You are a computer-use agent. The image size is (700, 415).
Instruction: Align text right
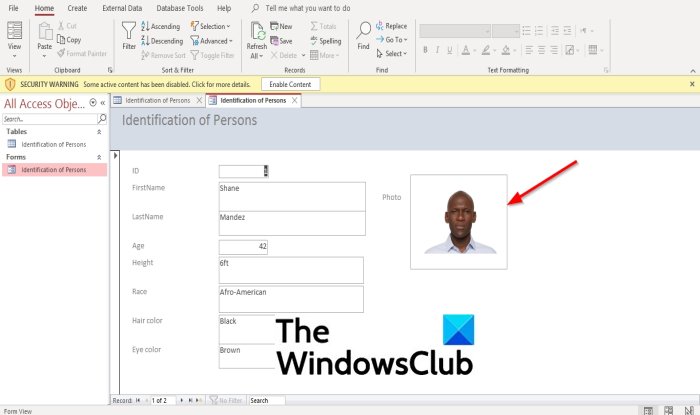point(554,50)
